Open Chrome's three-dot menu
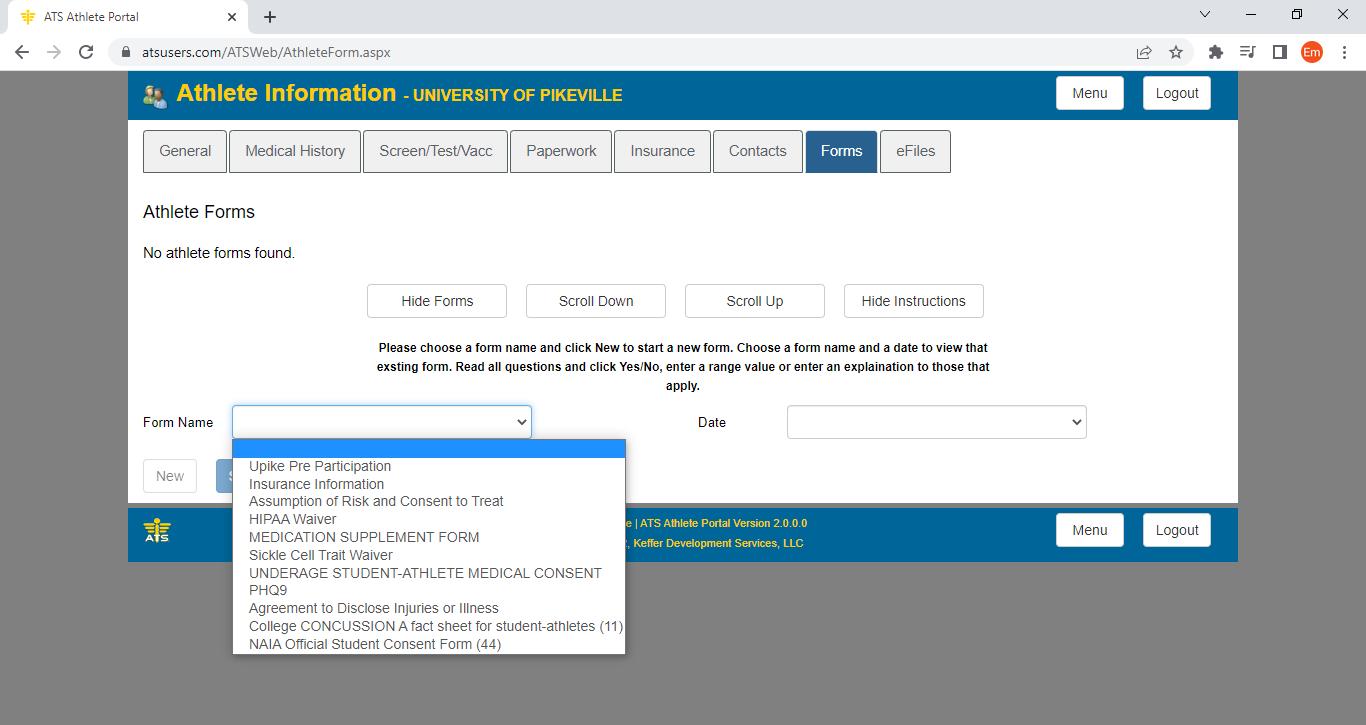 coord(1343,52)
